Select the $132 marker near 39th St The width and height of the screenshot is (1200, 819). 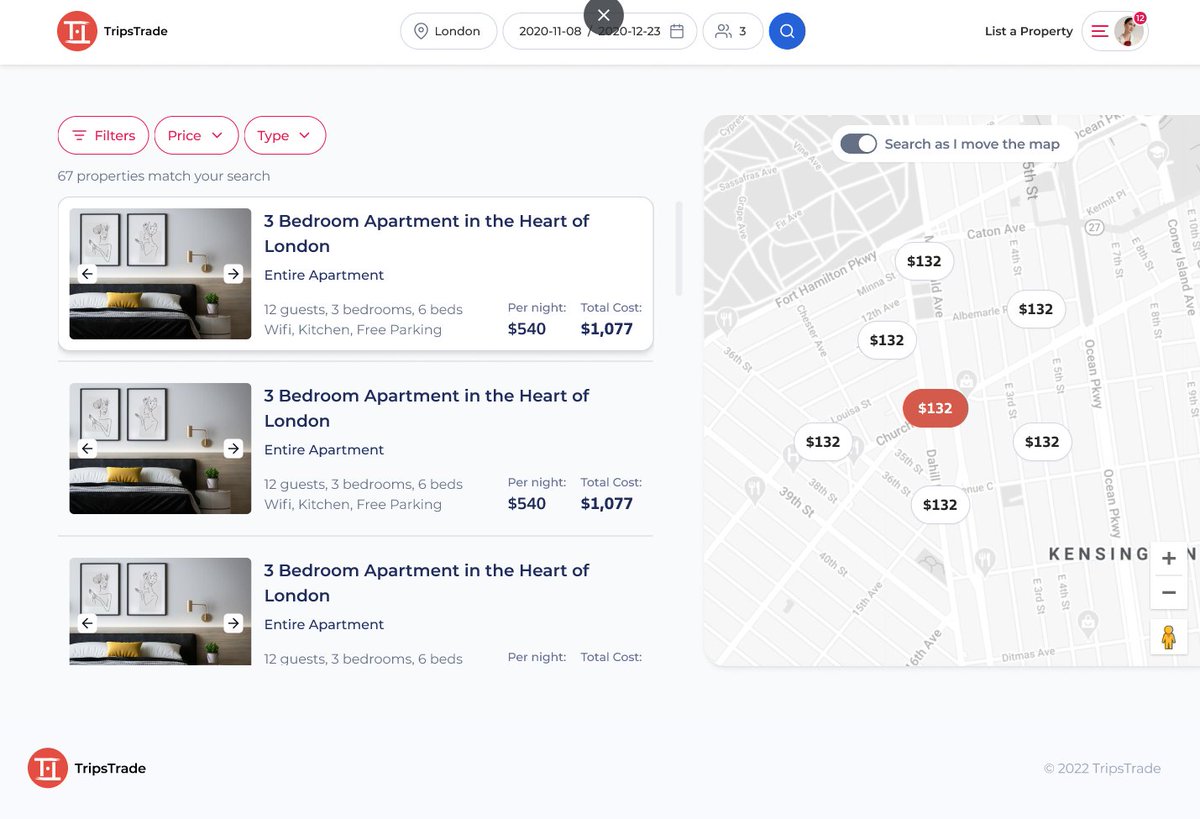click(940, 505)
